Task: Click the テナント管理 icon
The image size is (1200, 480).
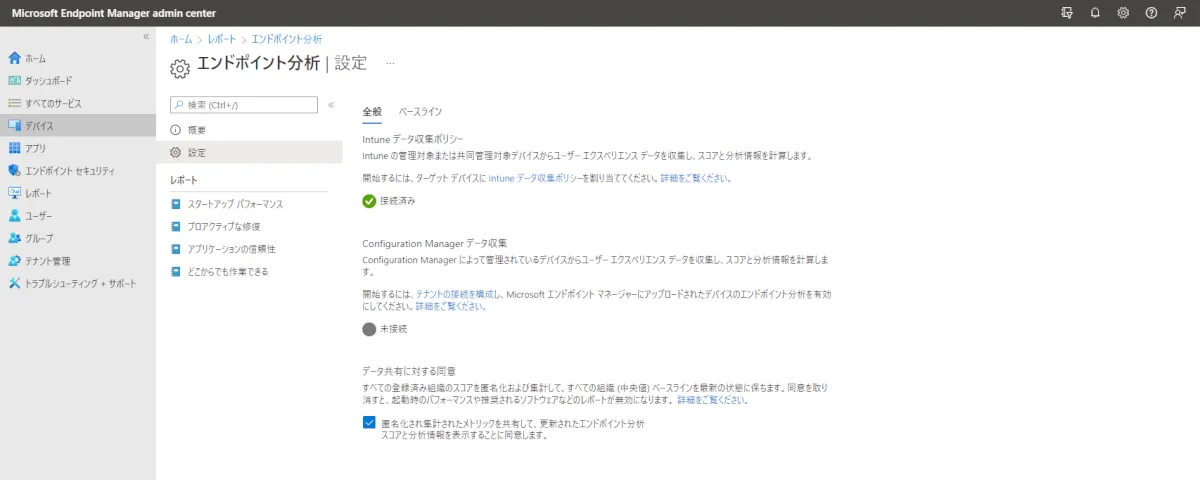Action: point(14,260)
